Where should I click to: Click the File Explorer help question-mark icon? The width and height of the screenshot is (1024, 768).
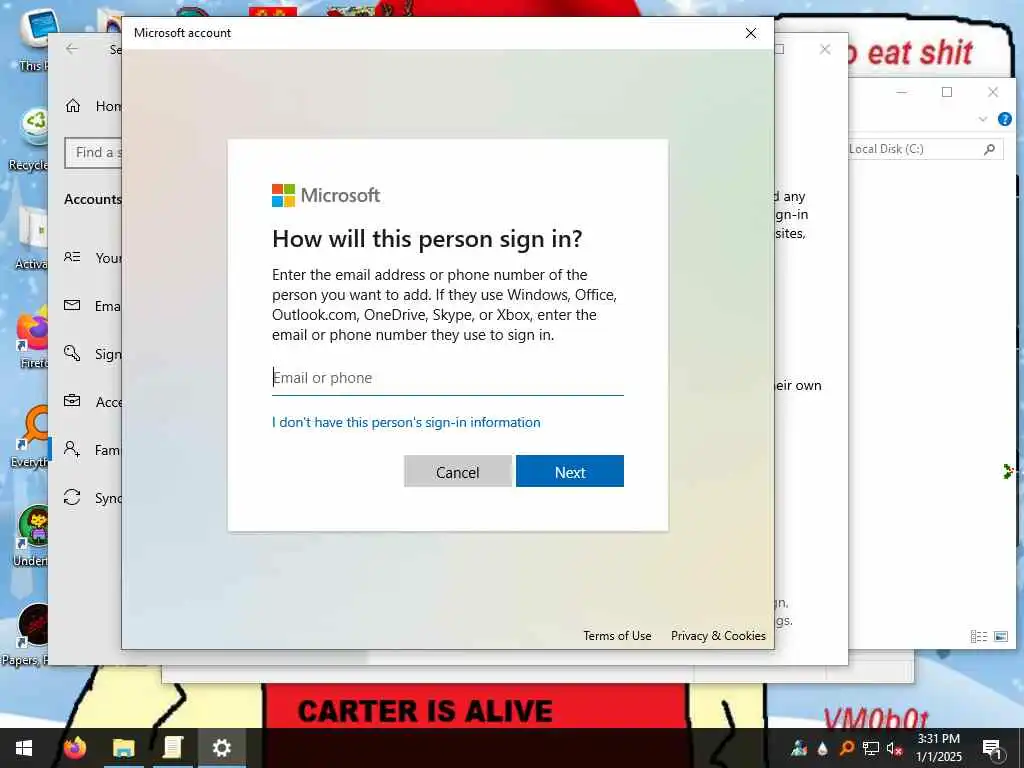point(1004,119)
